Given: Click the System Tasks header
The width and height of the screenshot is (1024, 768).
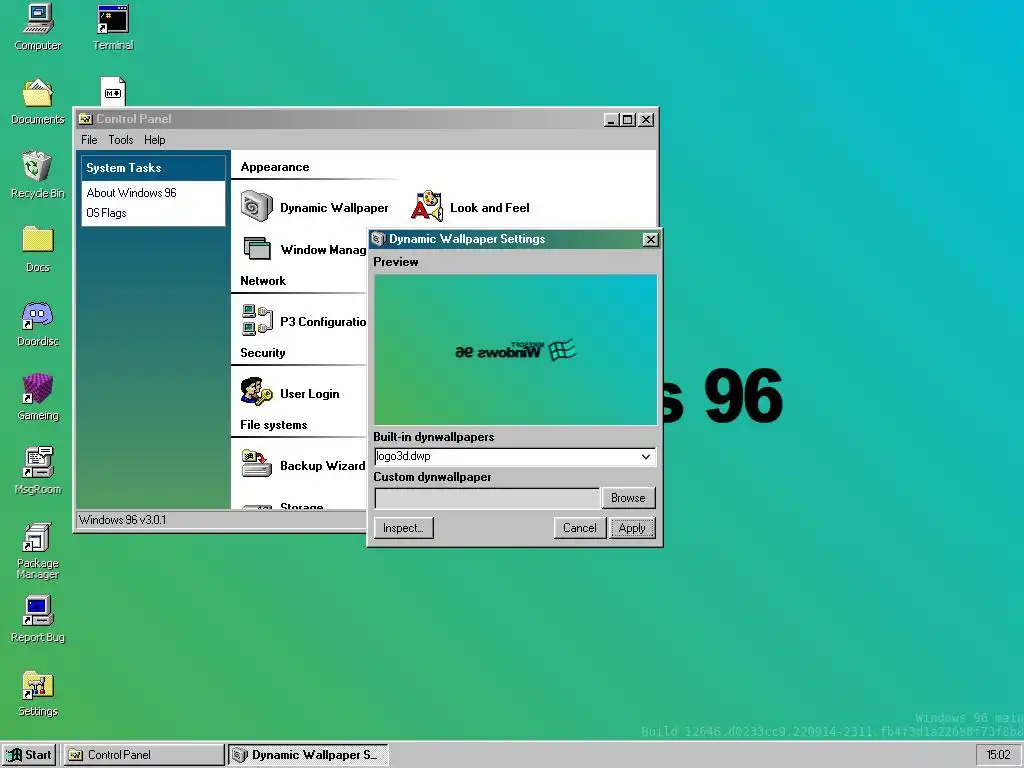Looking at the screenshot, I should 153,168.
